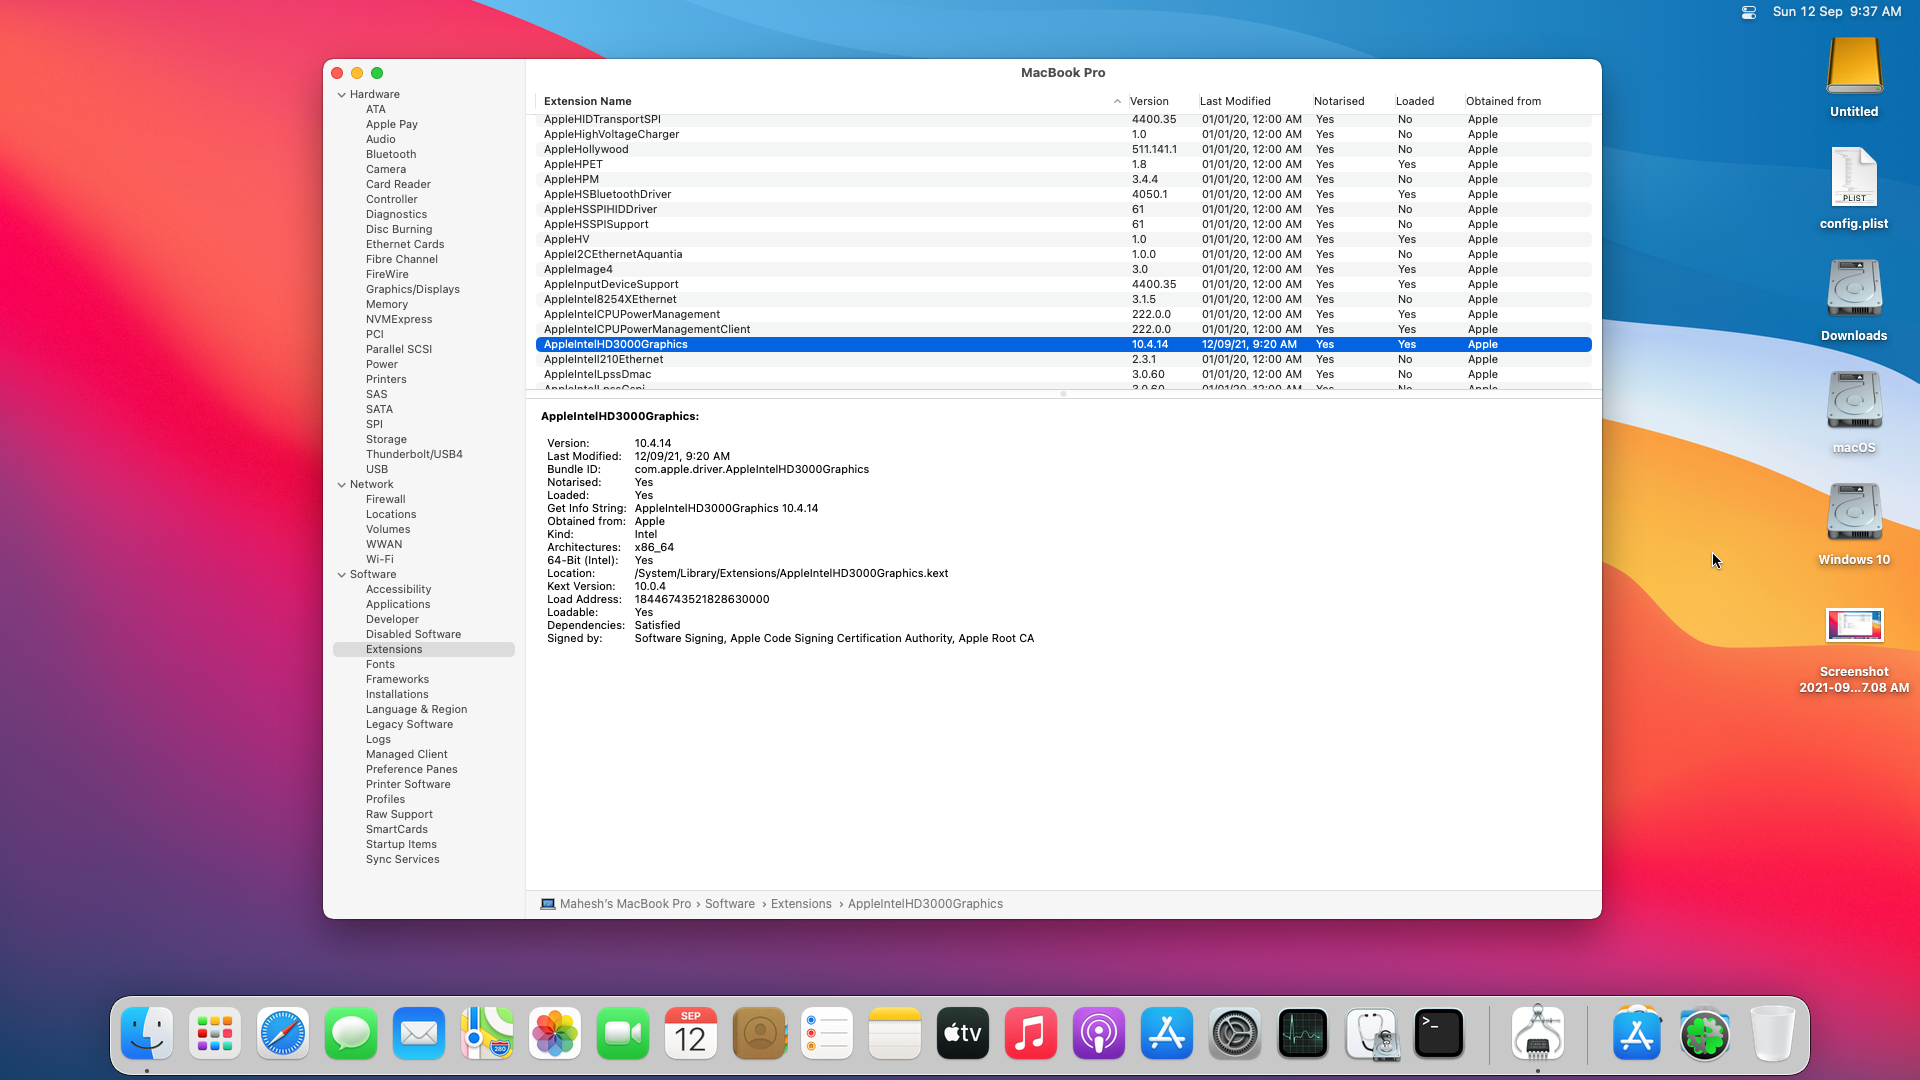Collapse the Software sidebar group
The image size is (1920, 1080).
tap(342, 575)
